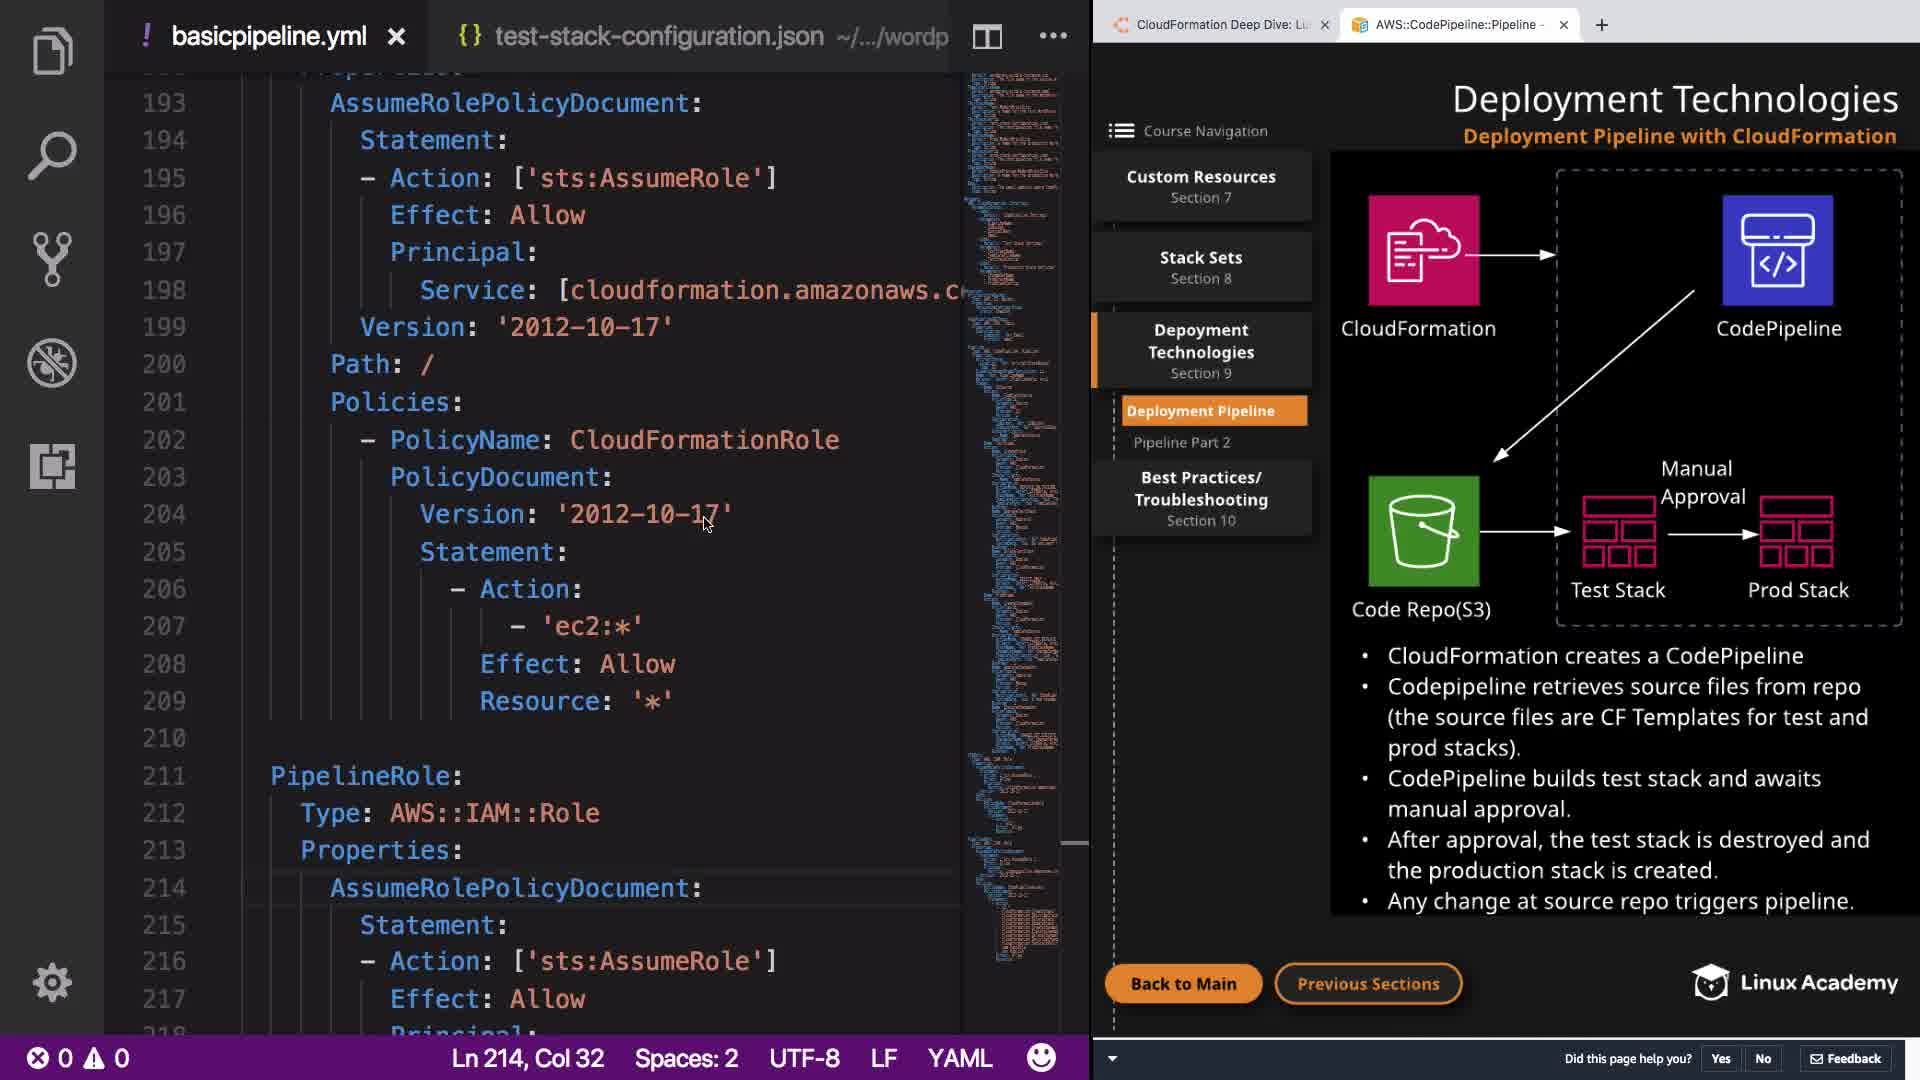Select Stack Sets Section 8
The image size is (1920, 1080).
click(x=1201, y=267)
